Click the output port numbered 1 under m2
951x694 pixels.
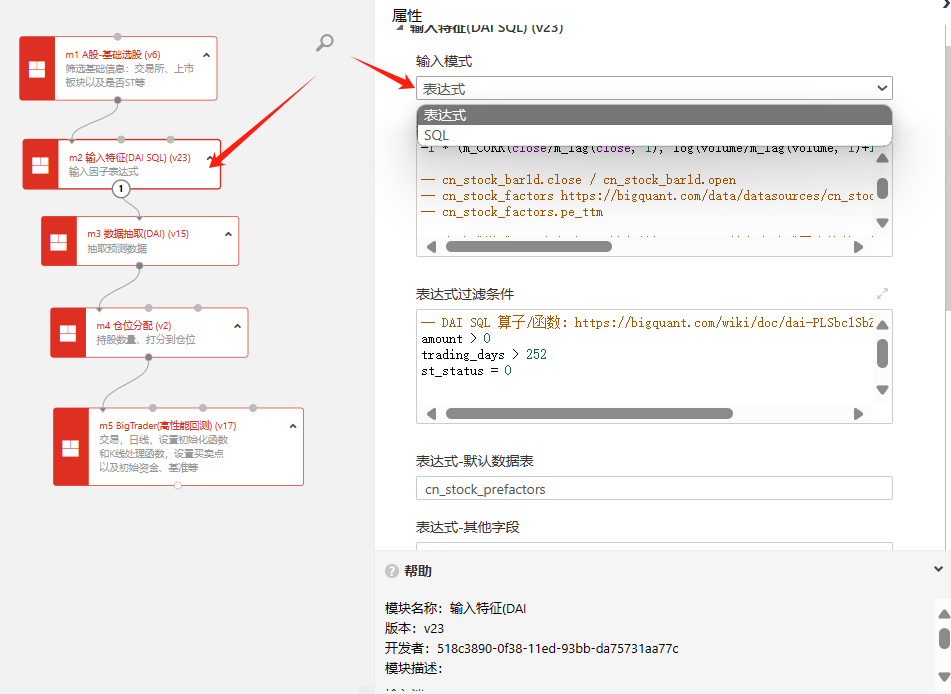pyautogui.click(x=121, y=188)
